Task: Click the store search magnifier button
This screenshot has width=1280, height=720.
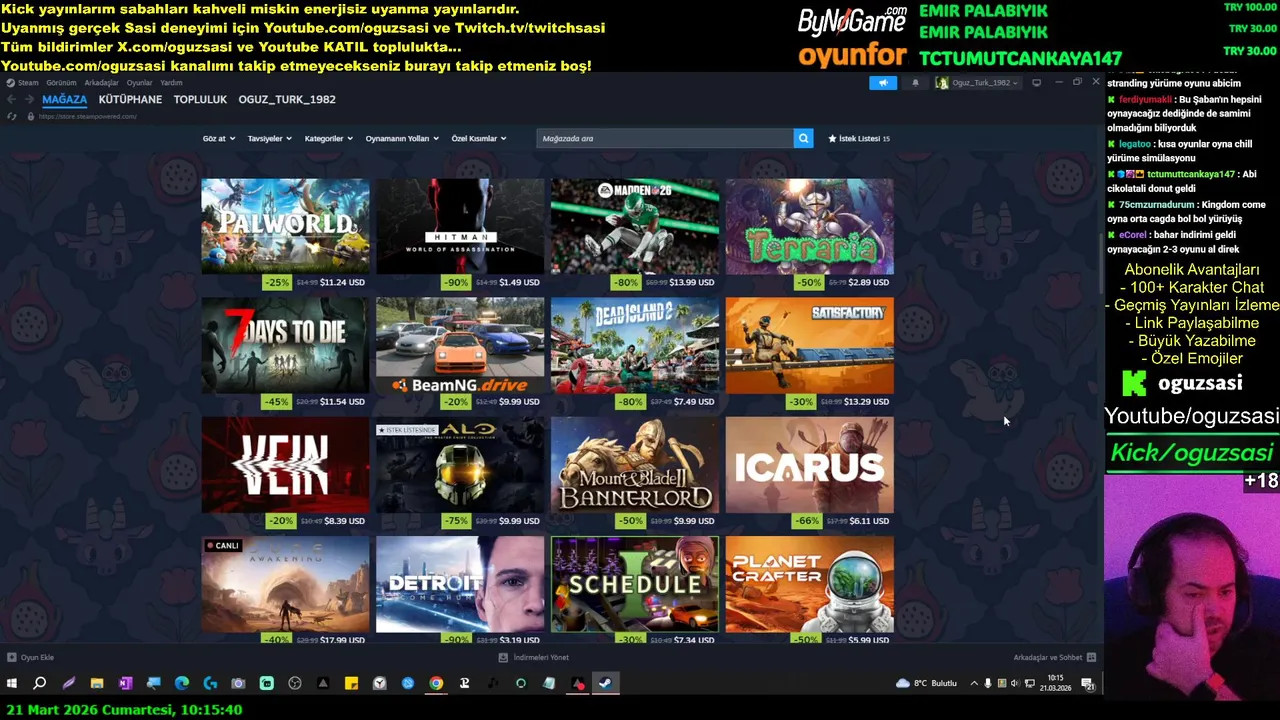Action: pyautogui.click(x=803, y=138)
